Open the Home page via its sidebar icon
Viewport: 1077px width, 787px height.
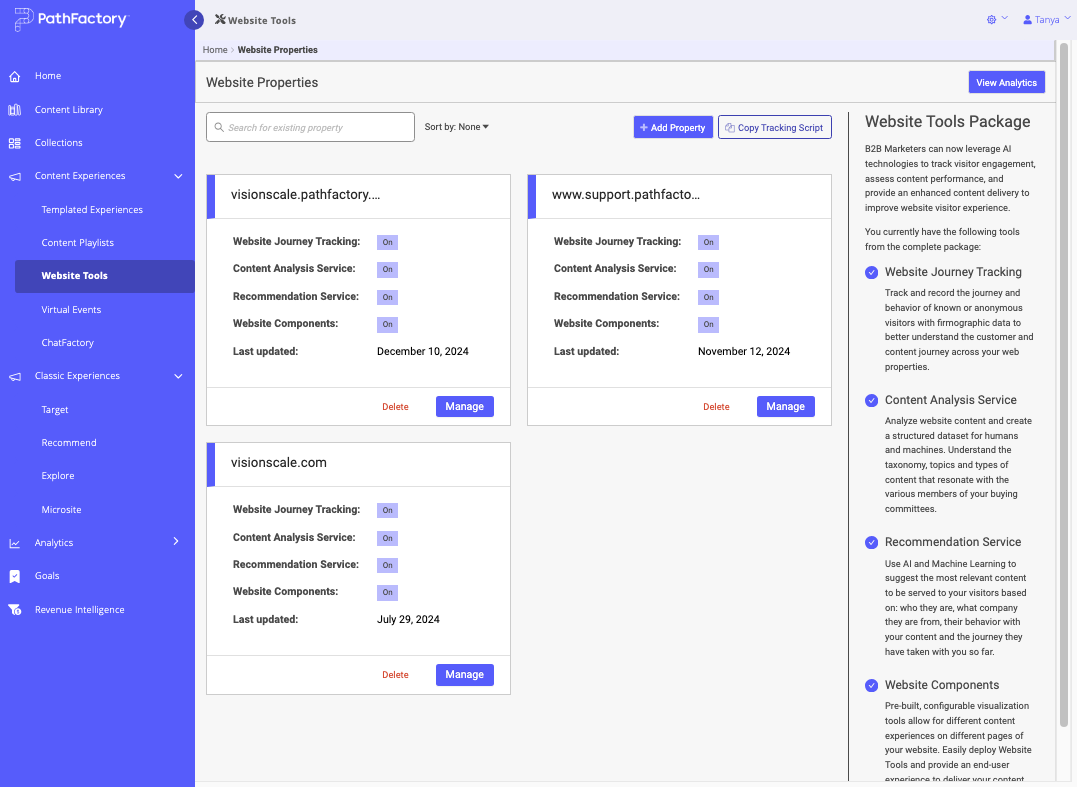point(14,76)
